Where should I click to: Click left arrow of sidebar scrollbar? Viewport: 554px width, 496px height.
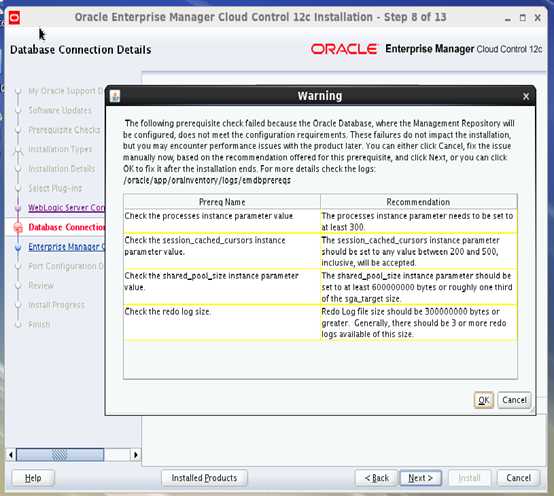(11, 455)
